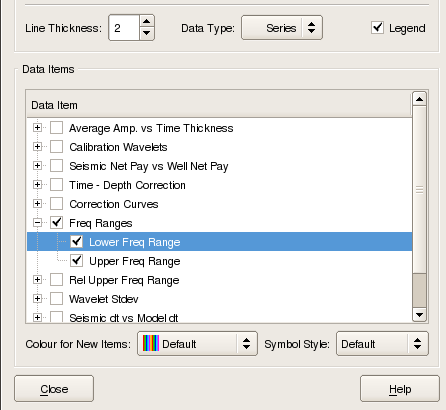Expand the Correction Curves node
The height and width of the screenshot is (410, 446).
pos(37,204)
